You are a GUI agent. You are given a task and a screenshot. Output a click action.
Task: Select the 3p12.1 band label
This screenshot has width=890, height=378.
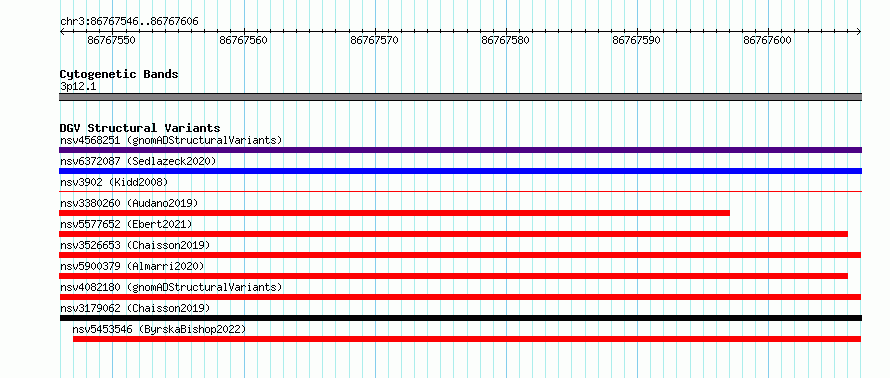[78, 87]
